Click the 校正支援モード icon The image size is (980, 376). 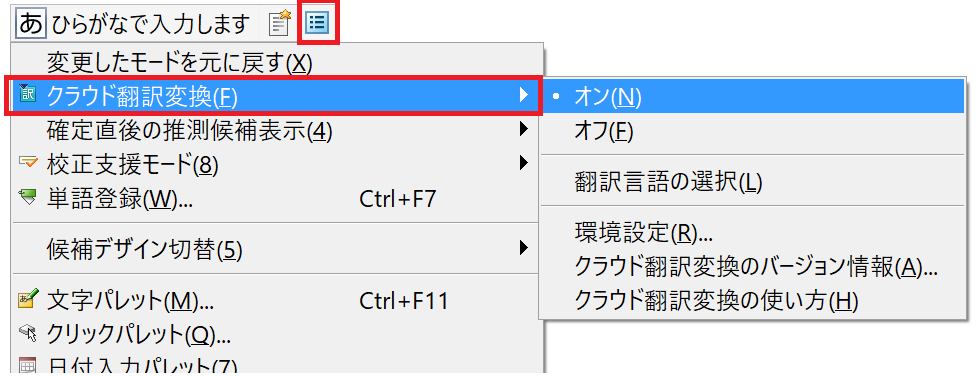tap(28, 163)
